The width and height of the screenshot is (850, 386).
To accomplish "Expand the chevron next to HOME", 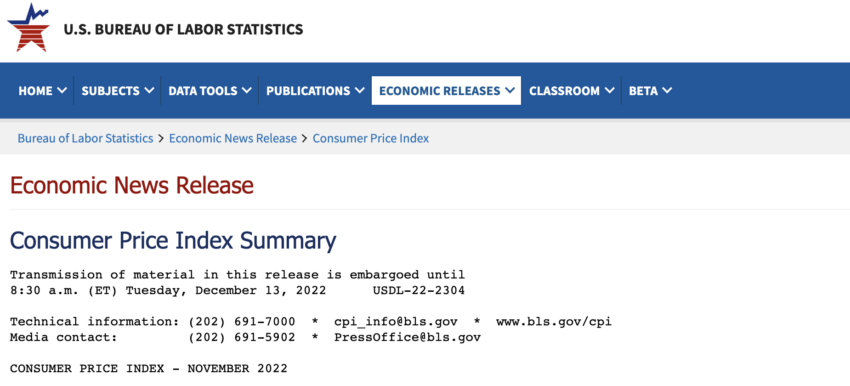I will point(61,91).
